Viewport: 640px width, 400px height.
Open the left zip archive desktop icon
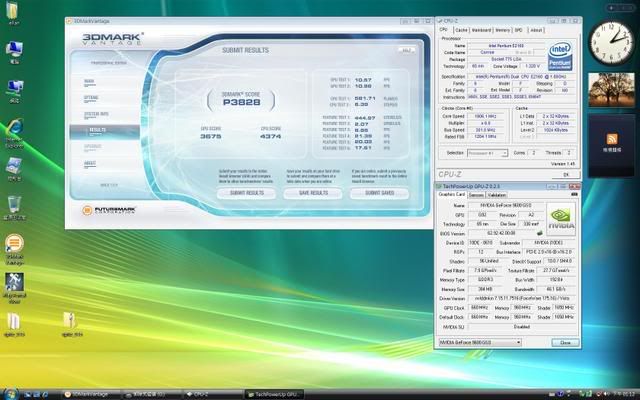click(13, 321)
